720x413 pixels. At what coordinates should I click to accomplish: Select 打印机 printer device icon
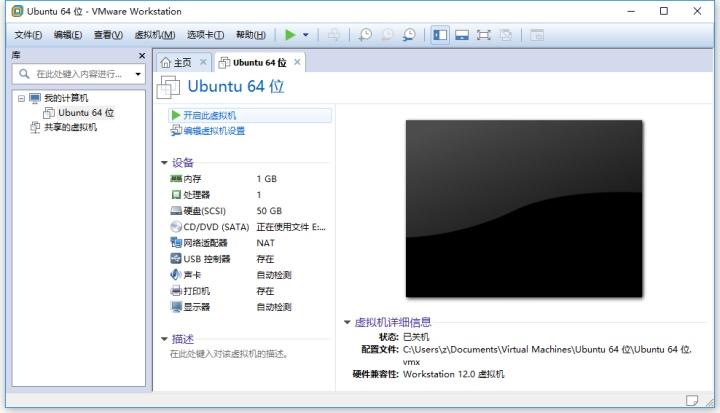(176, 291)
